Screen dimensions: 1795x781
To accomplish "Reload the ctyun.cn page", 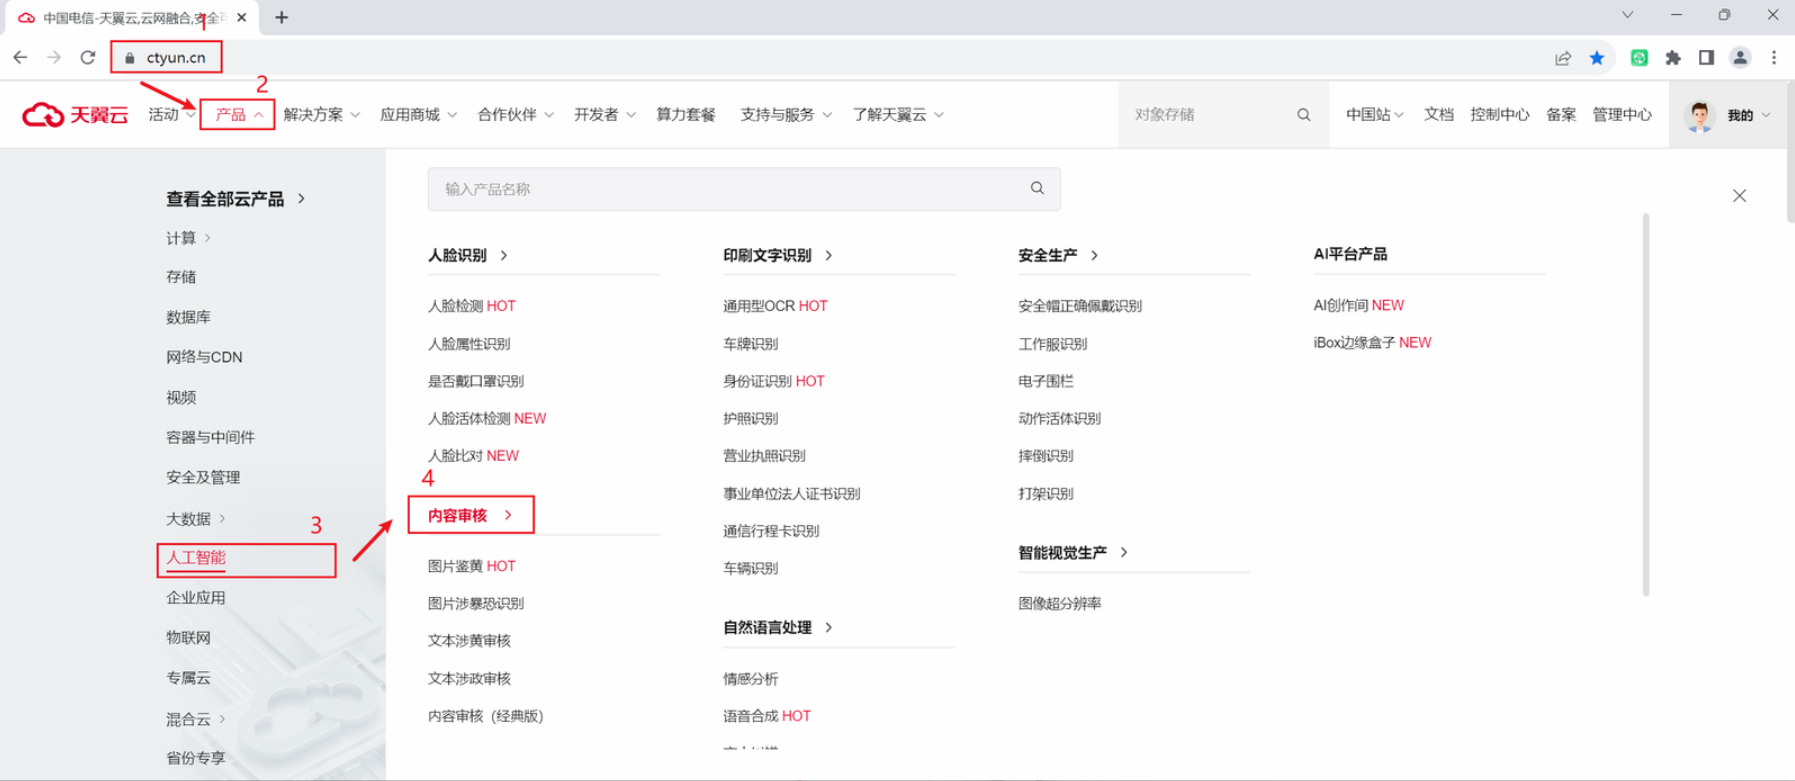I will click(x=88, y=58).
